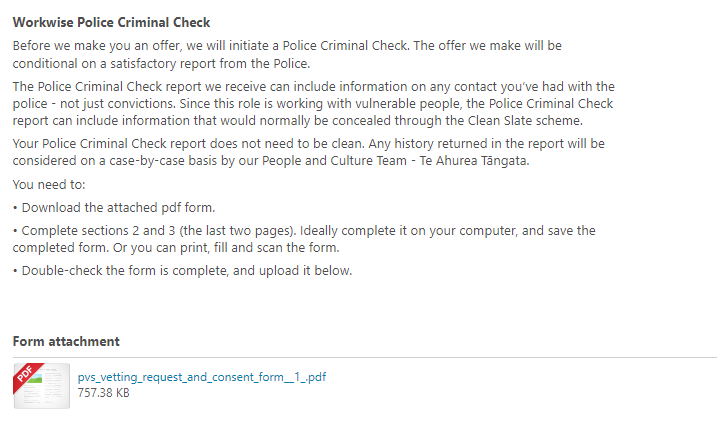726x430 pixels.
Task: Click the red PDF ribbon badge
Action: (27, 376)
